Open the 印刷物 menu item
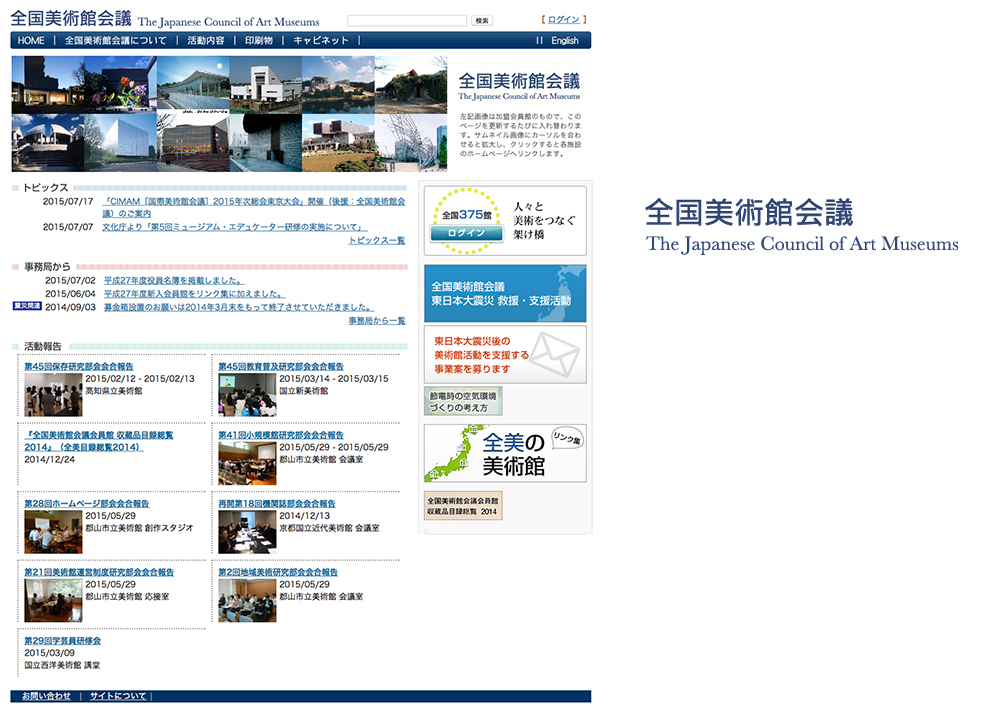The width and height of the screenshot is (1000, 706). click(x=259, y=40)
